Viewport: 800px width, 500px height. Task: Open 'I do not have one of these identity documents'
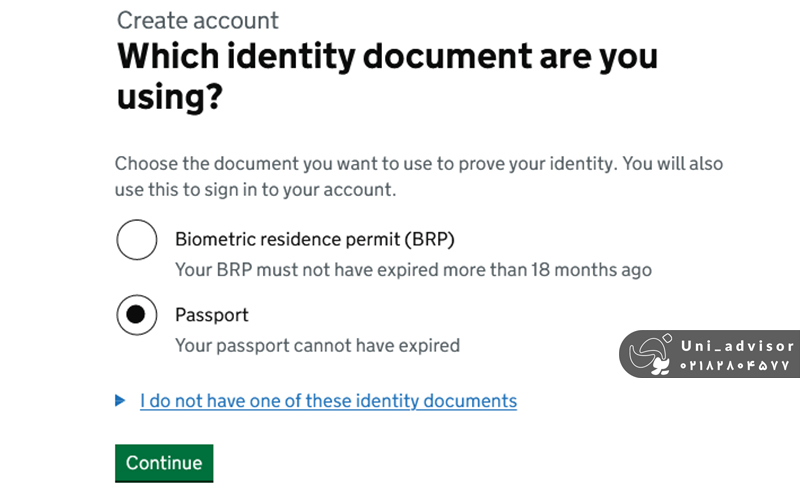[328, 401]
